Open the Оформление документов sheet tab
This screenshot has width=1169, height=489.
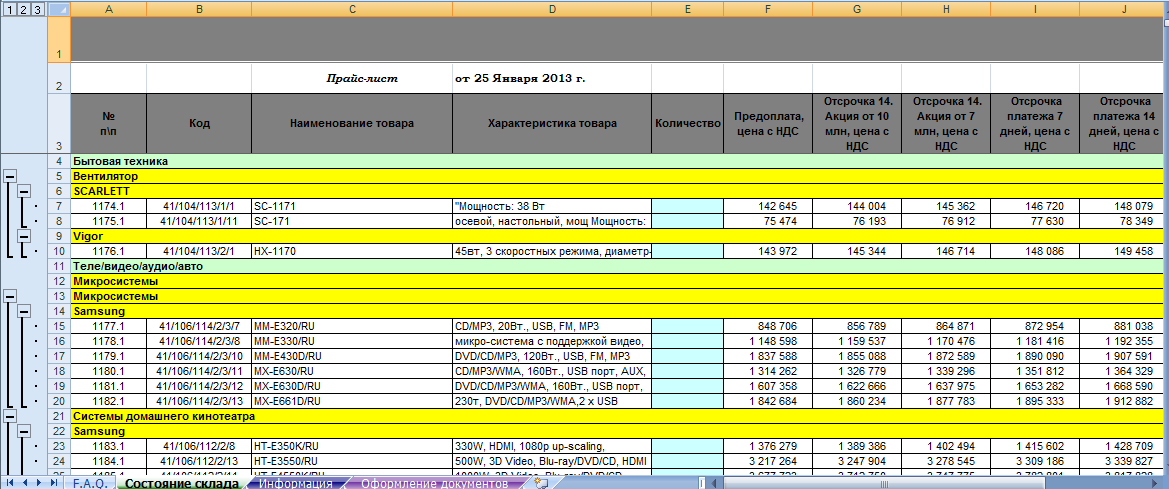pyautogui.click(x=434, y=483)
